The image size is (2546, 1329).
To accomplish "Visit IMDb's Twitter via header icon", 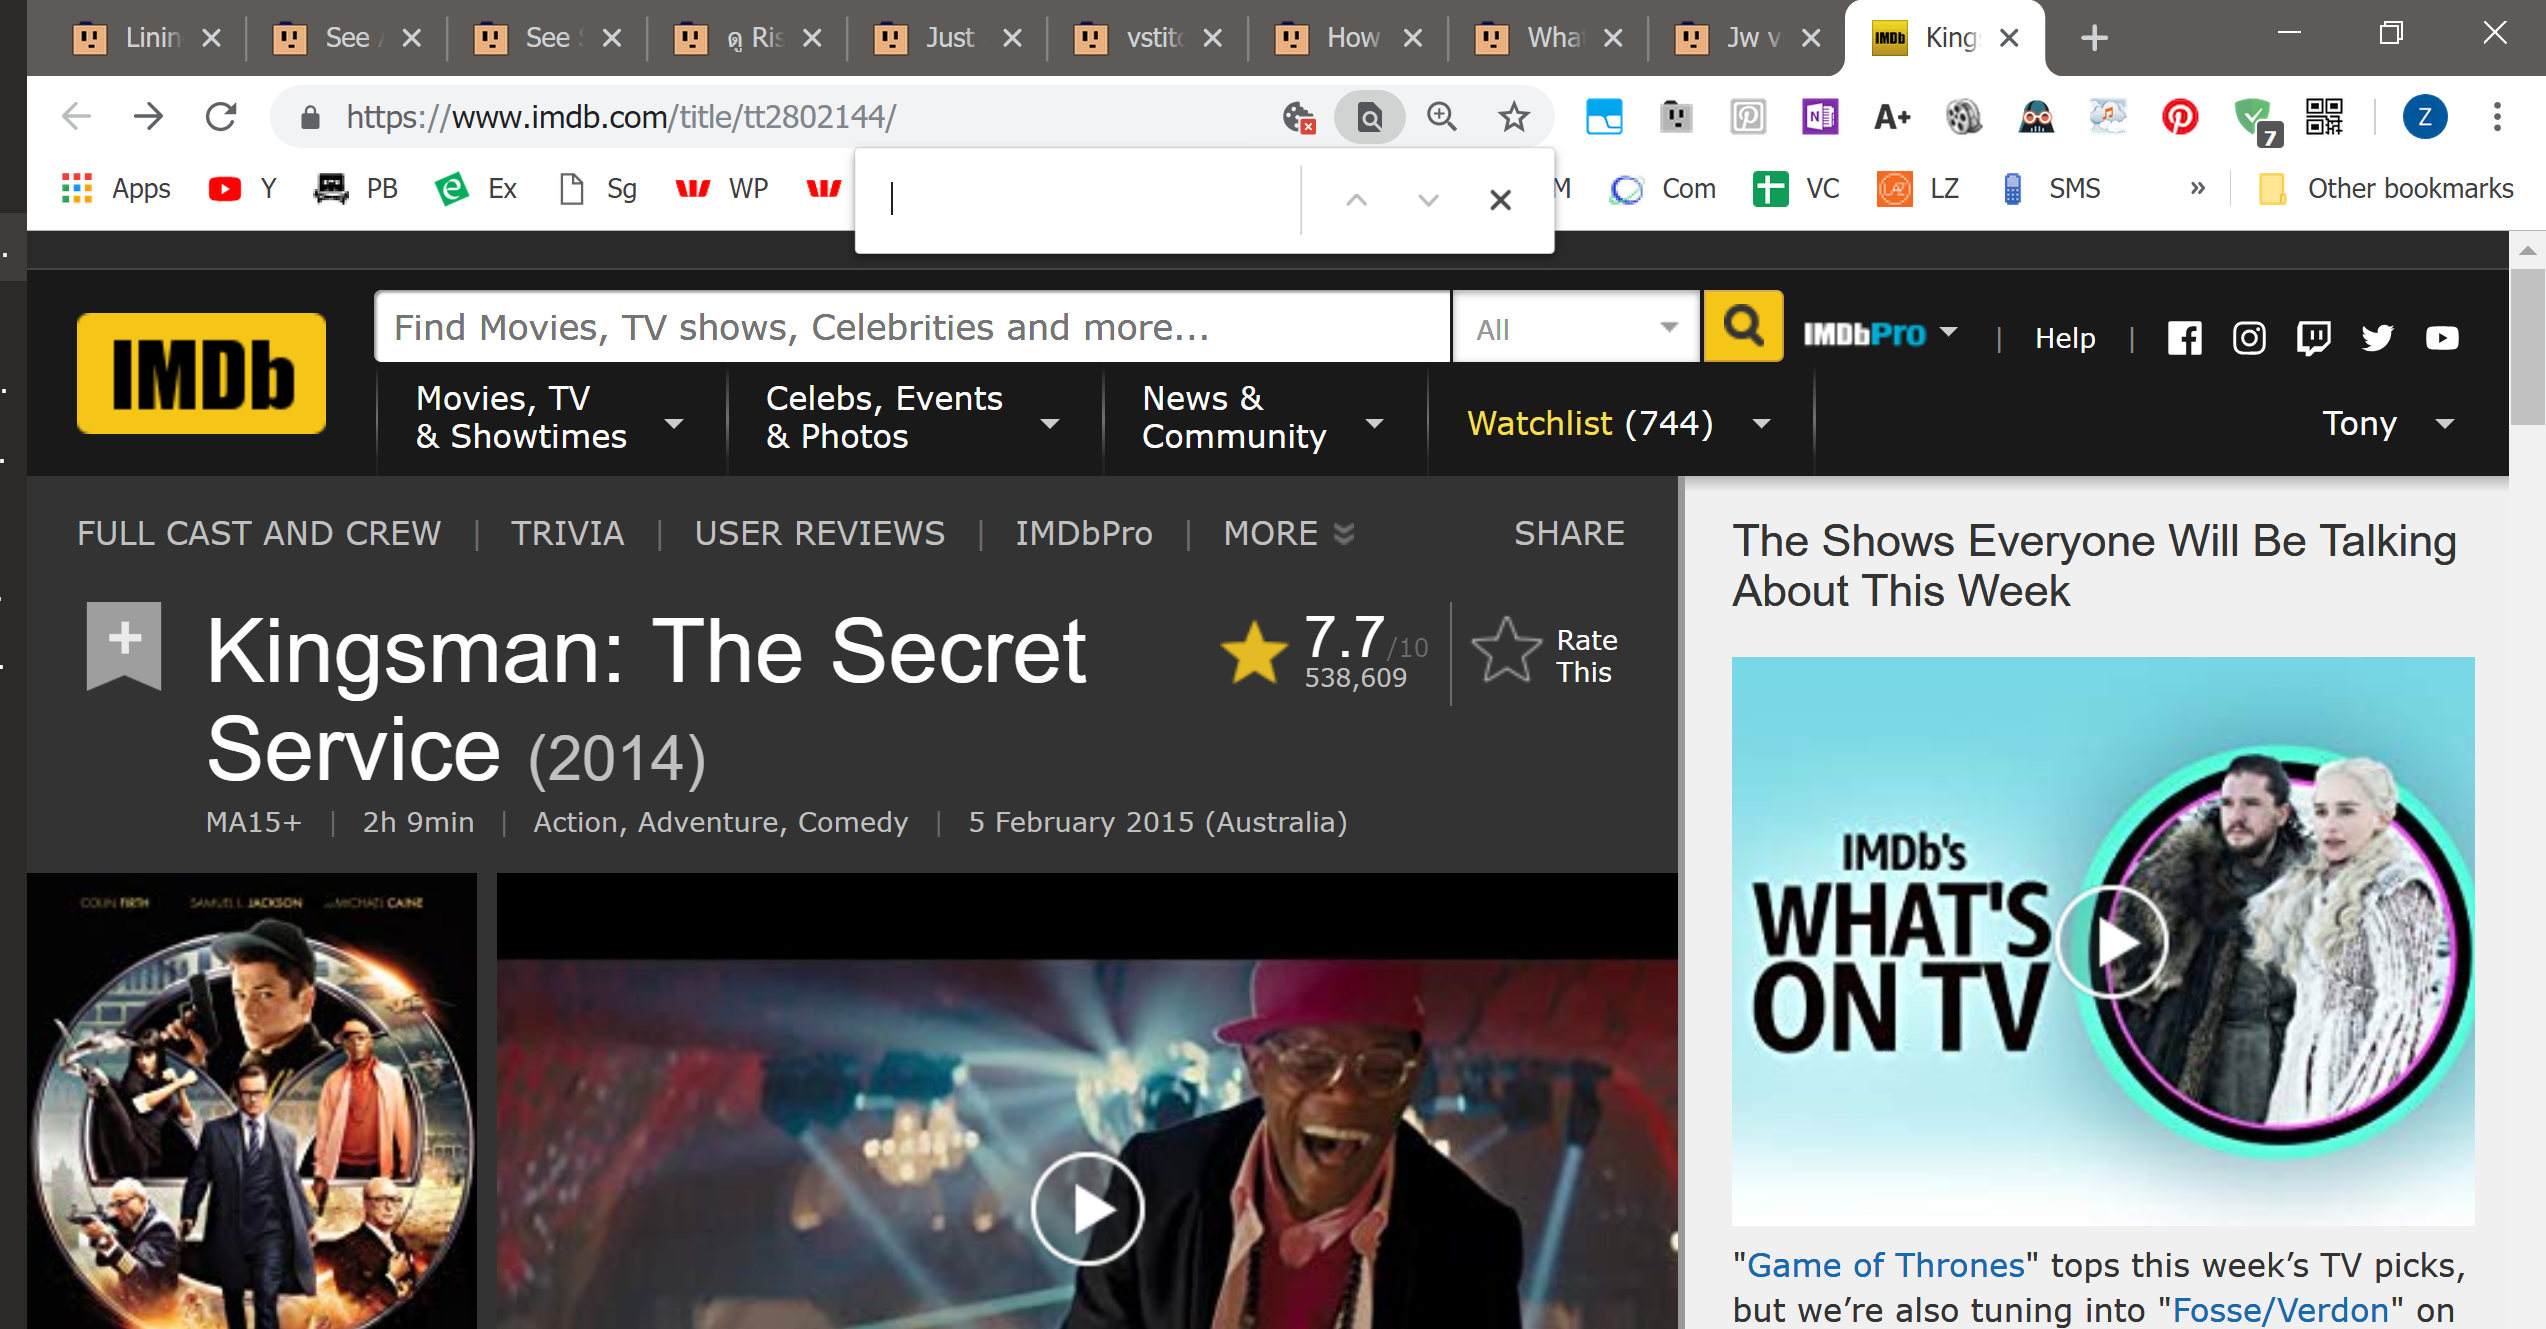I will [2377, 337].
